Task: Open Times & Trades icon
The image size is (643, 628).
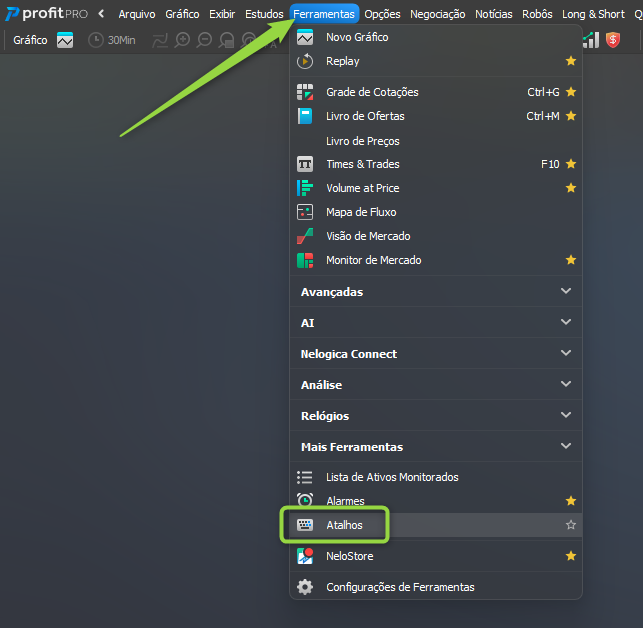Action: point(305,164)
